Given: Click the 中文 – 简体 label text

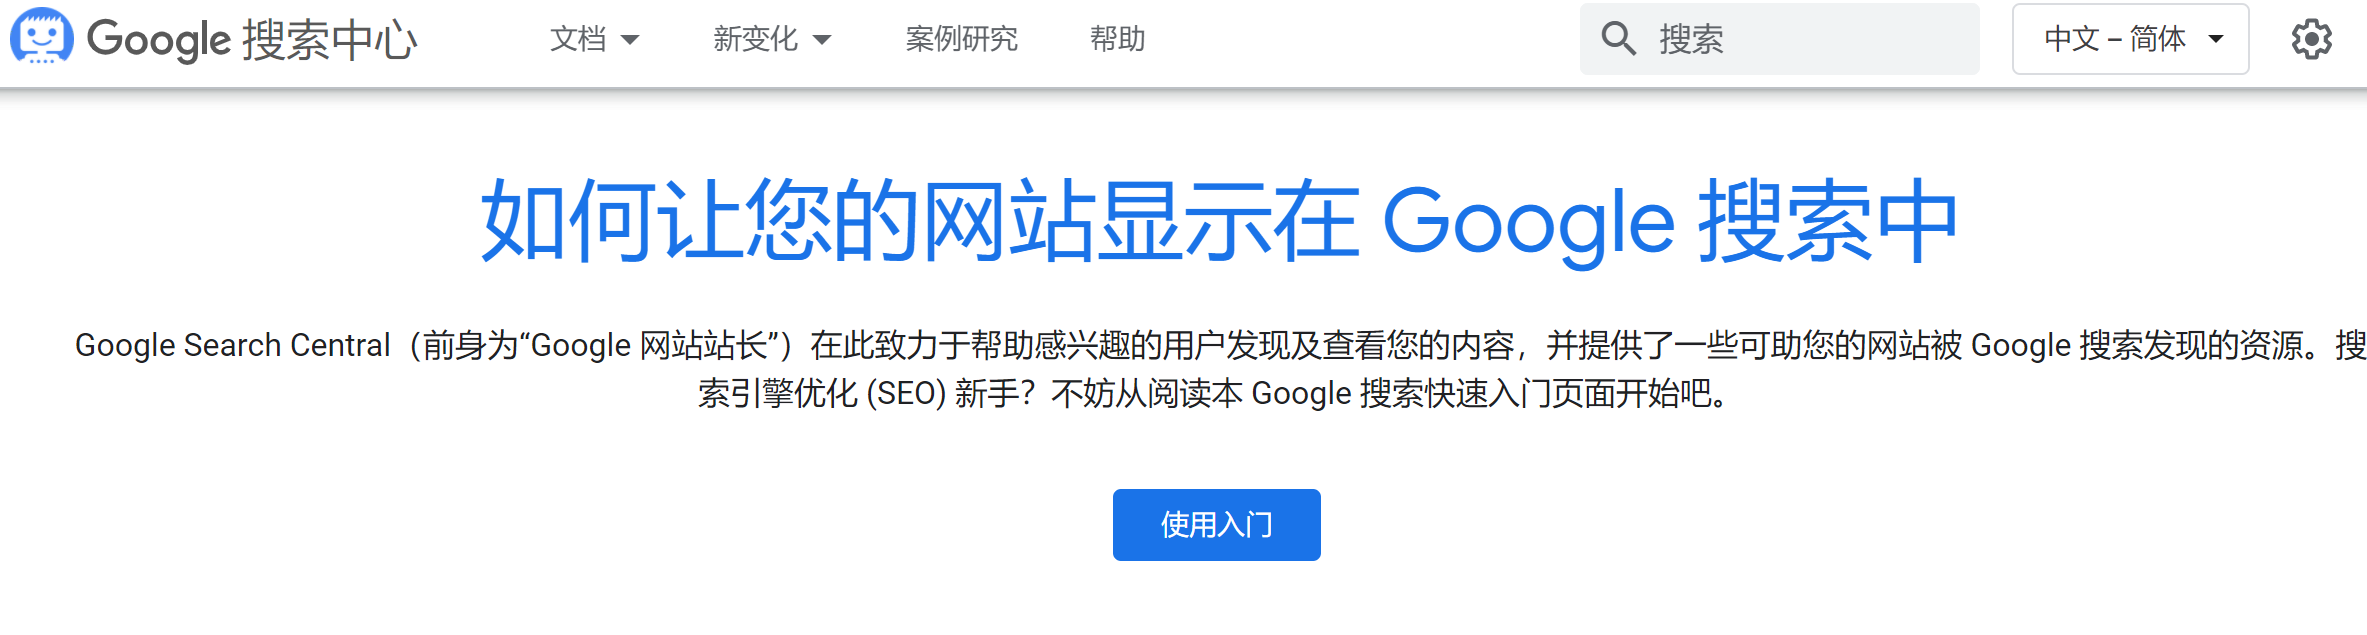Looking at the screenshot, I should coord(2115,39).
